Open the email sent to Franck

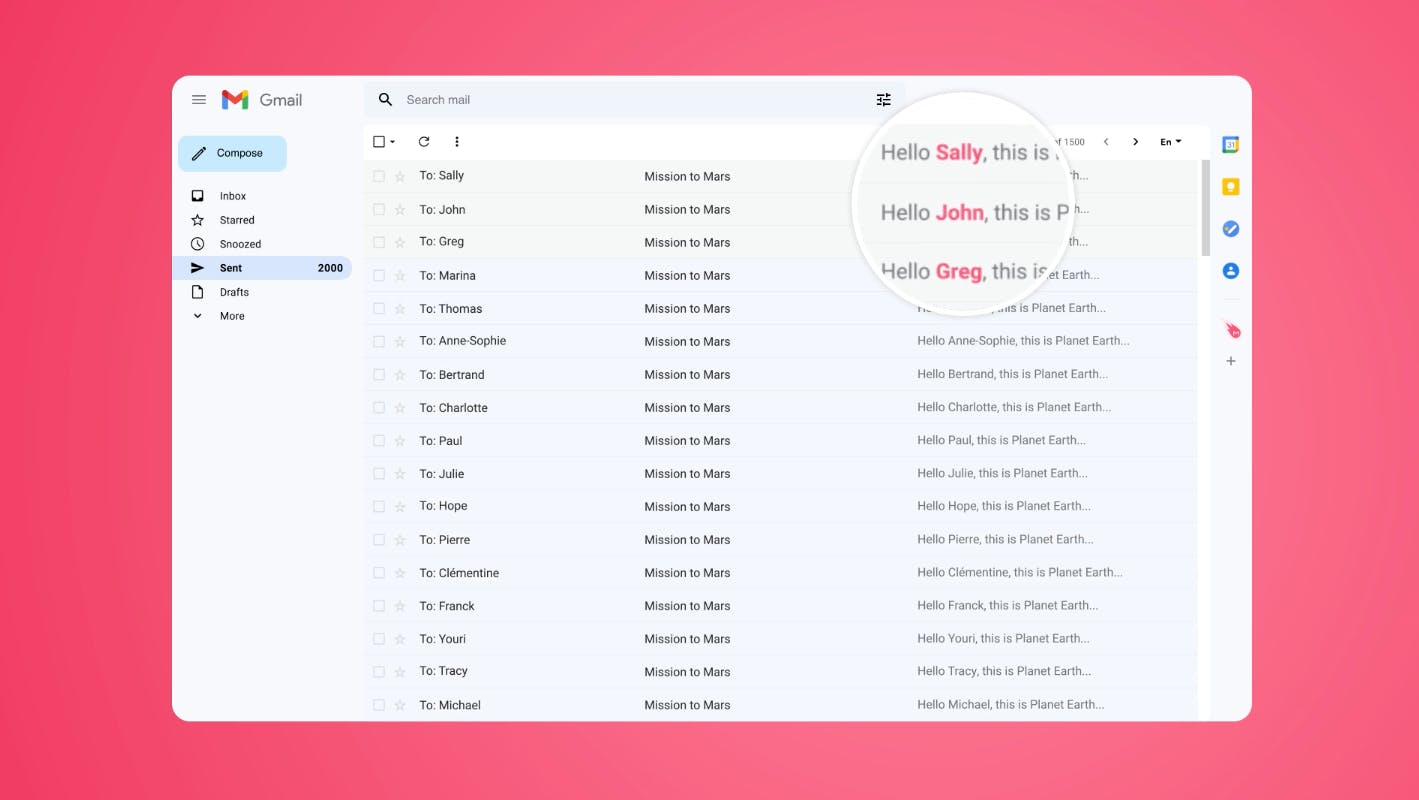[780, 605]
